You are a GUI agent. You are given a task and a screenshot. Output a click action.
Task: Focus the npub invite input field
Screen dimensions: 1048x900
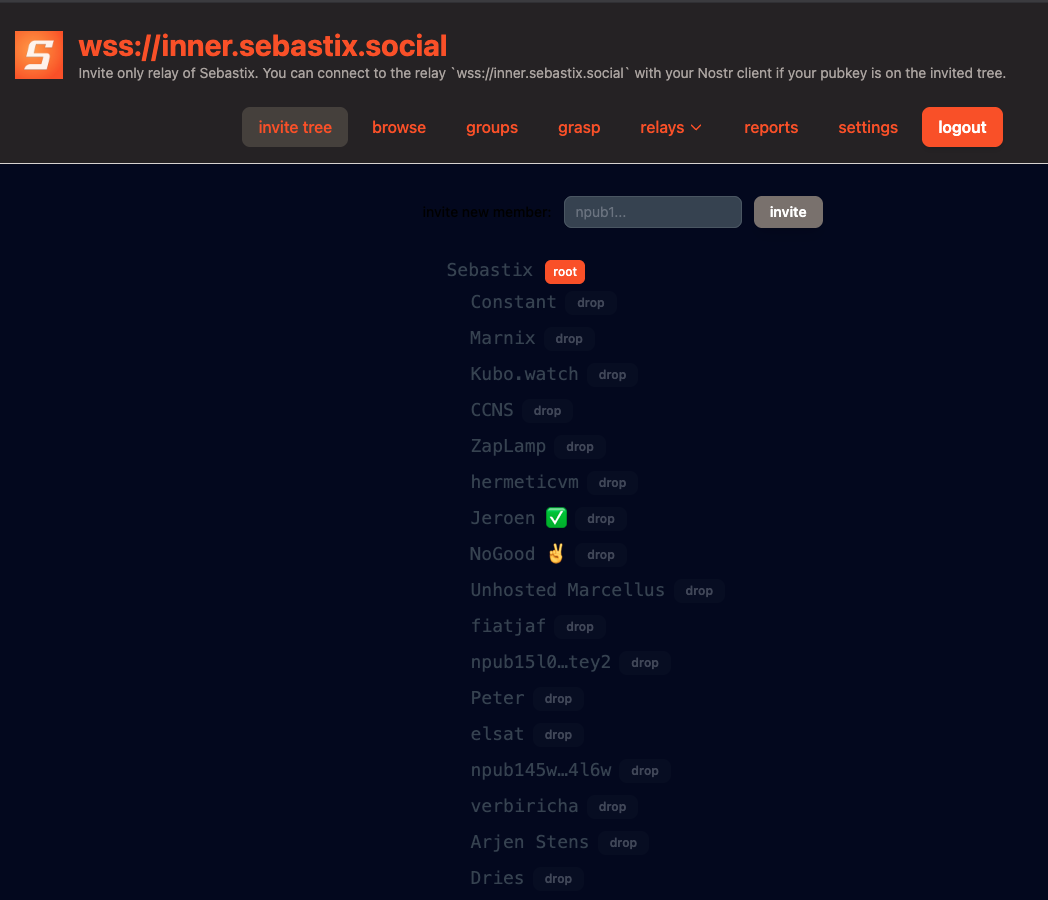652,212
